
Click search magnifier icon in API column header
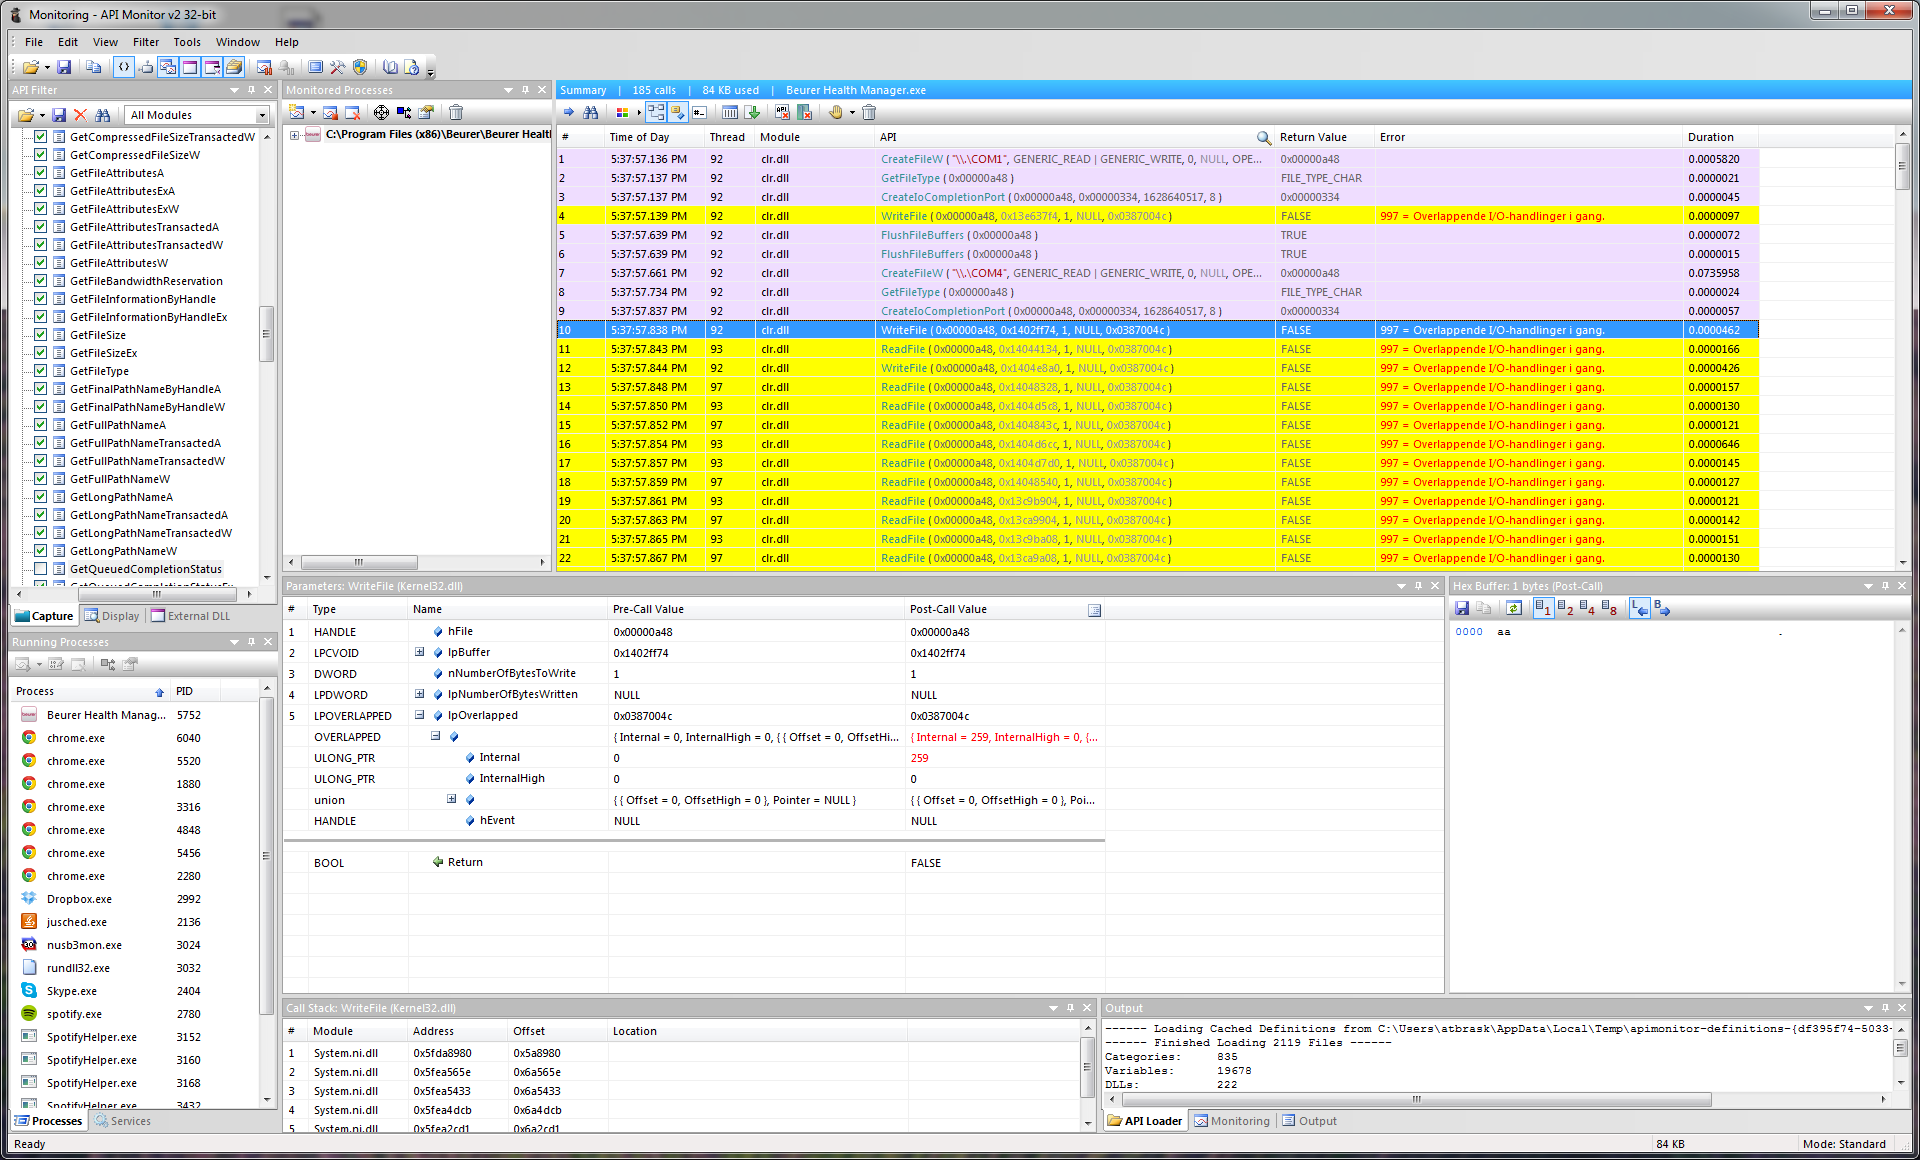pyautogui.click(x=1264, y=138)
